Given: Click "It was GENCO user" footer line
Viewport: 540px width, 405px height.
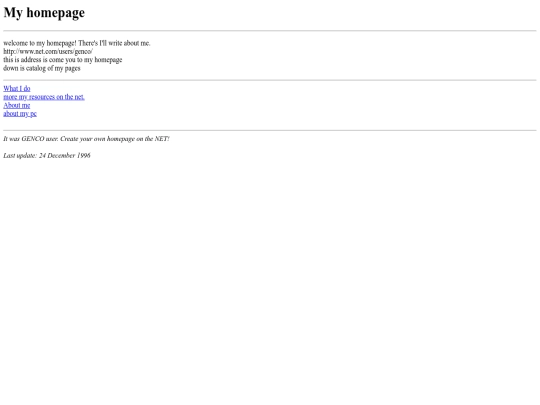Looking at the screenshot, I should 86,139.
